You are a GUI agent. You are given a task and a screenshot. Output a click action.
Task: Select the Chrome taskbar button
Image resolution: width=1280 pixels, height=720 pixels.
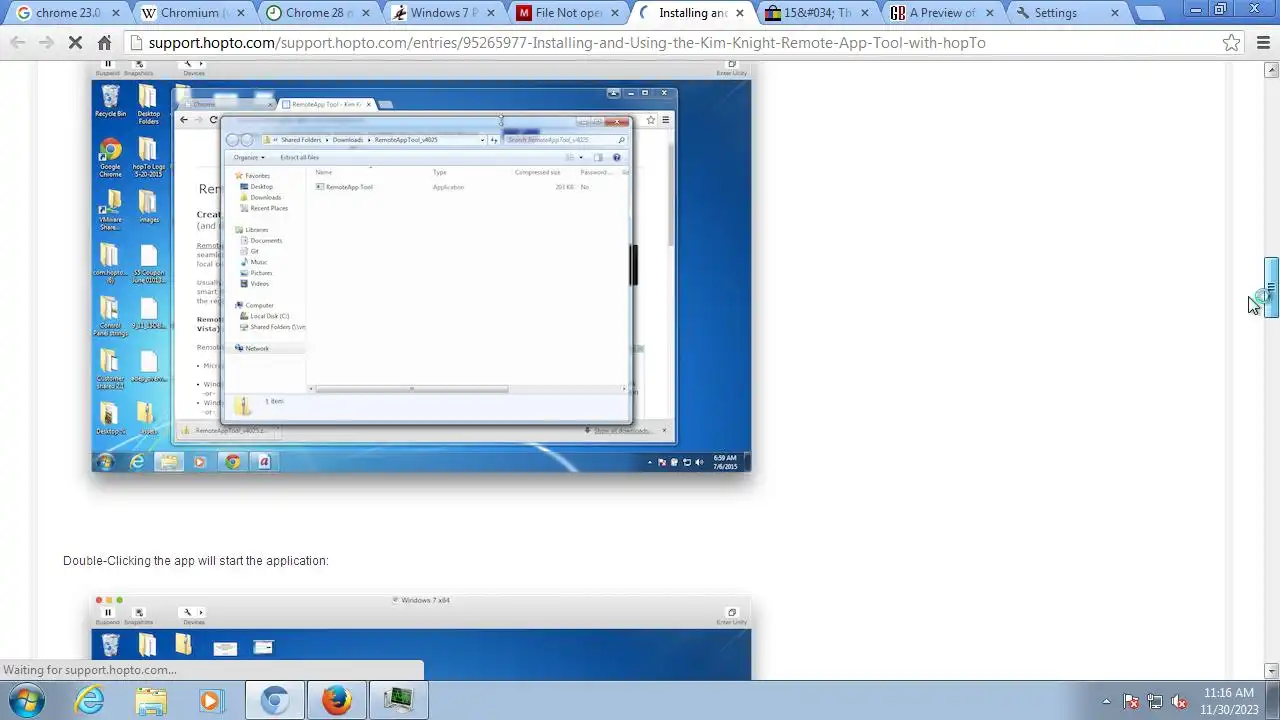click(274, 700)
